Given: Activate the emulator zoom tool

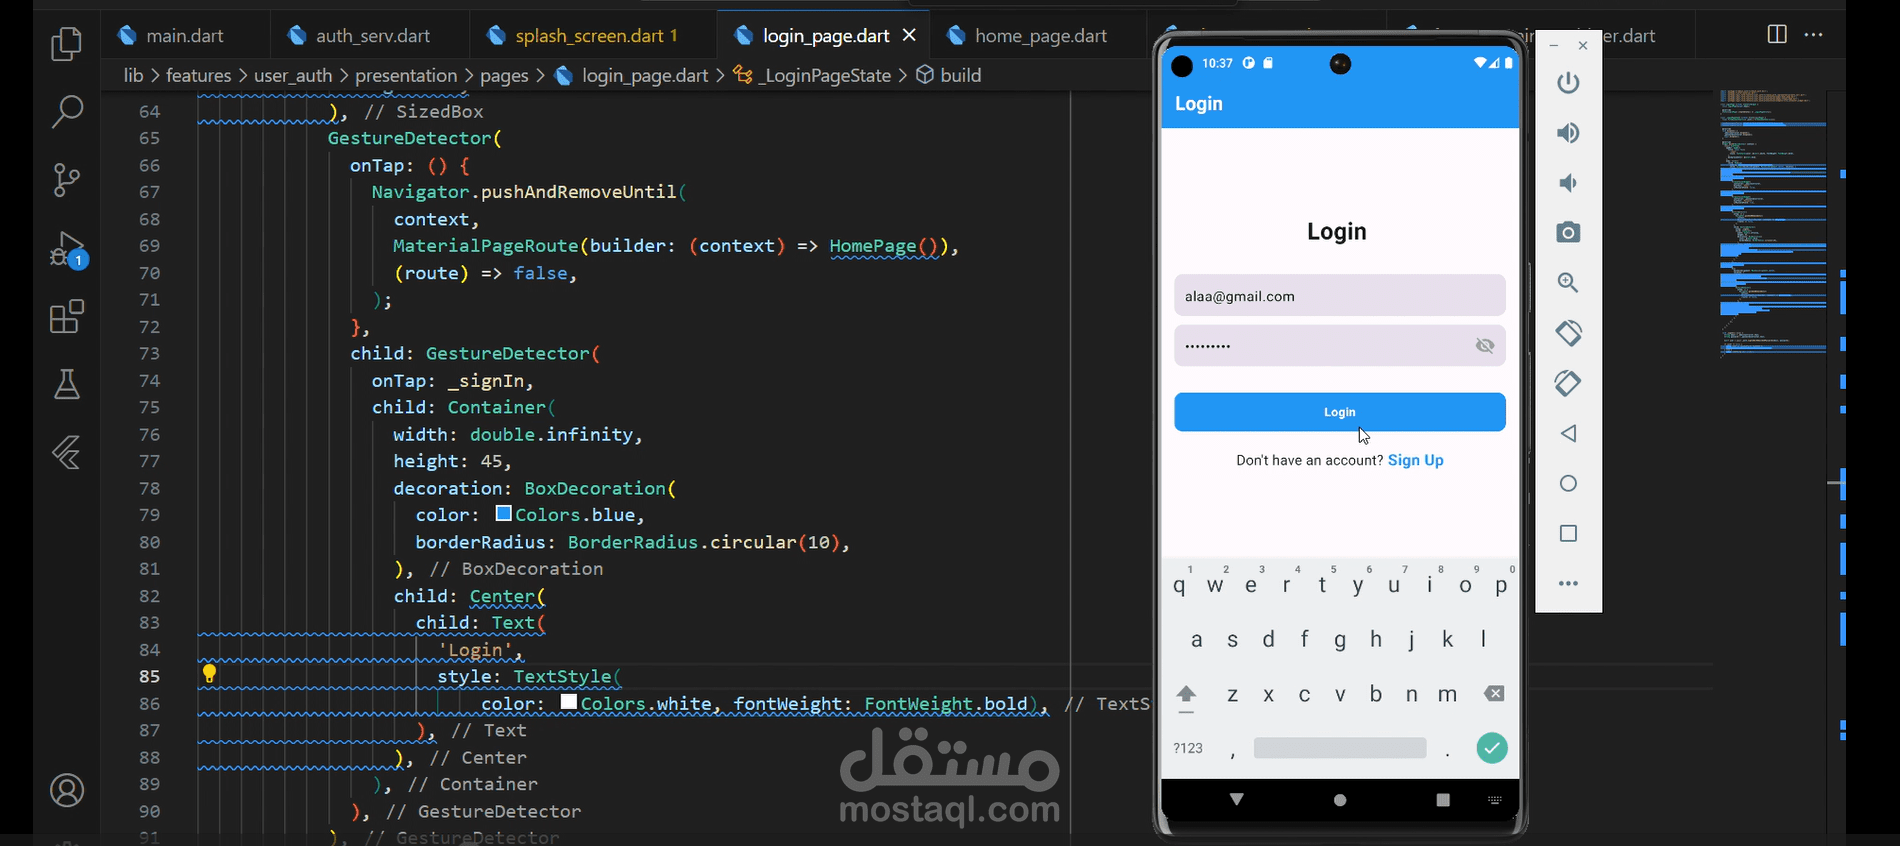Looking at the screenshot, I should click(1568, 283).
